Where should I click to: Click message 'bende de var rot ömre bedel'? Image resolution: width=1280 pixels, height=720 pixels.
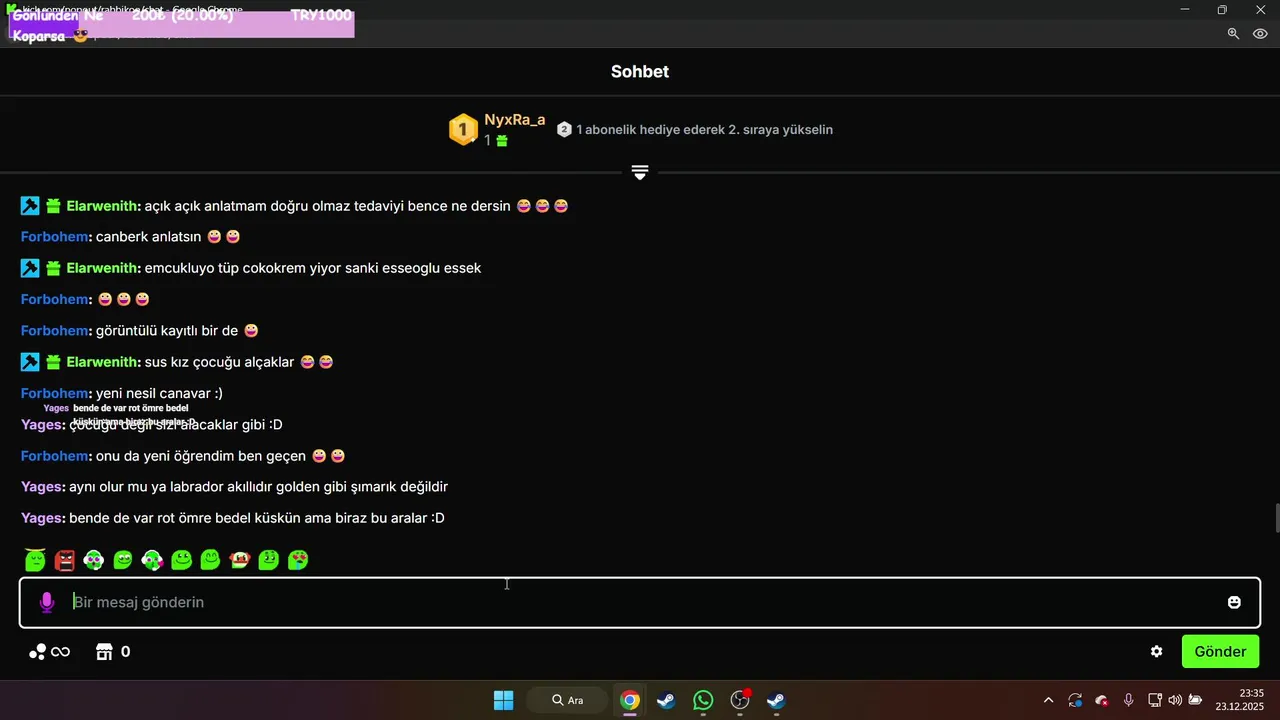tap(257, 518)
